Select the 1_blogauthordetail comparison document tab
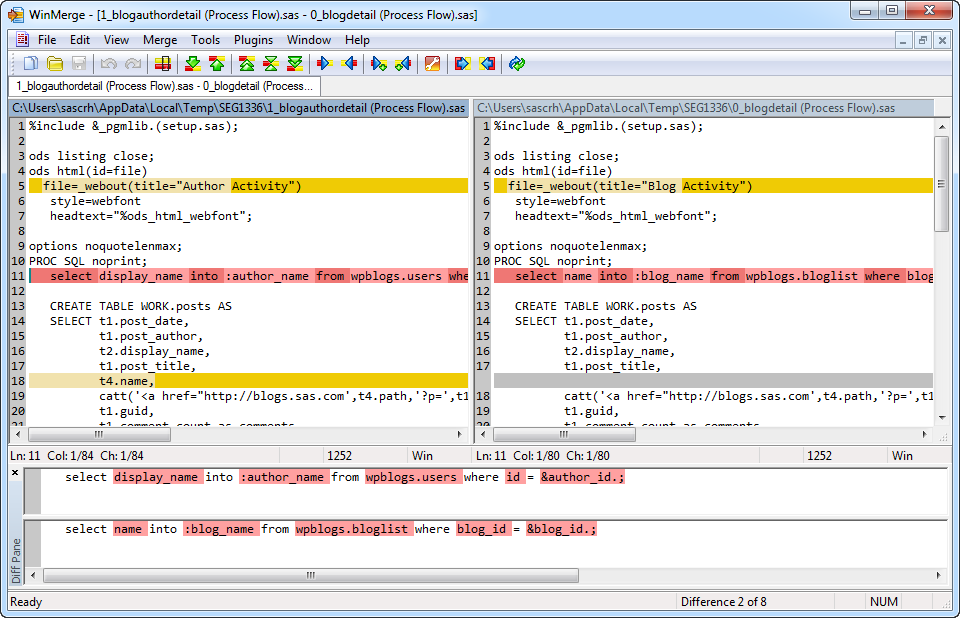The width and height of the screenshot is (960, 618). (x=164, y=87)
